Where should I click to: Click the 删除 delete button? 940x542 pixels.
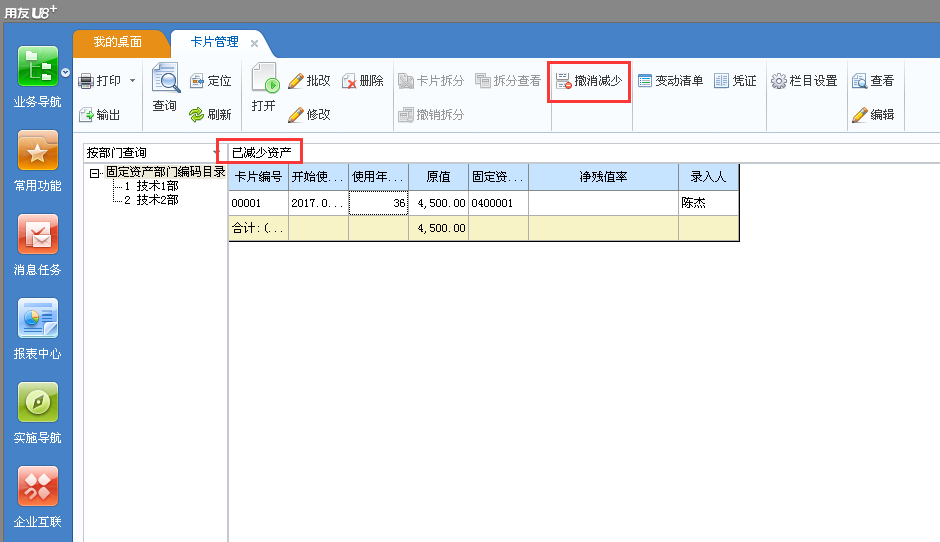[x=363, y=80]
